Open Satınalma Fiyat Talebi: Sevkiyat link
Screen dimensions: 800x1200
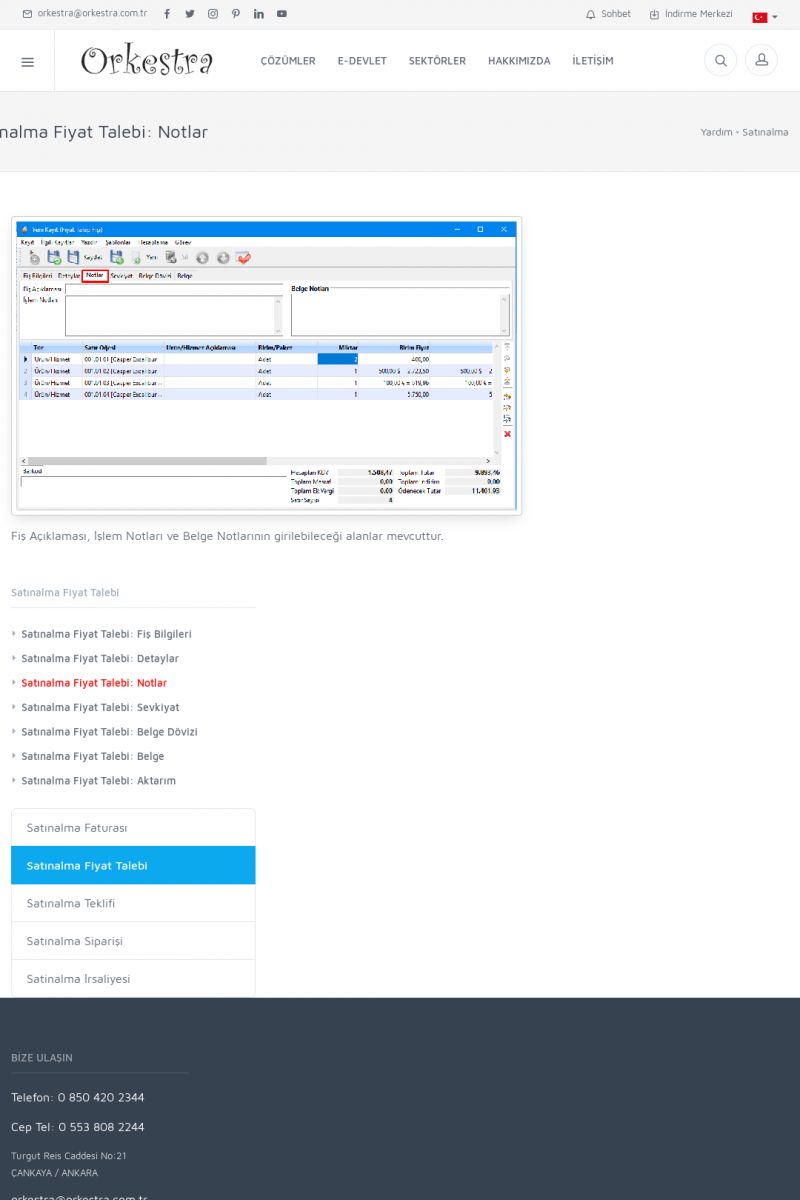click(100, 707)
